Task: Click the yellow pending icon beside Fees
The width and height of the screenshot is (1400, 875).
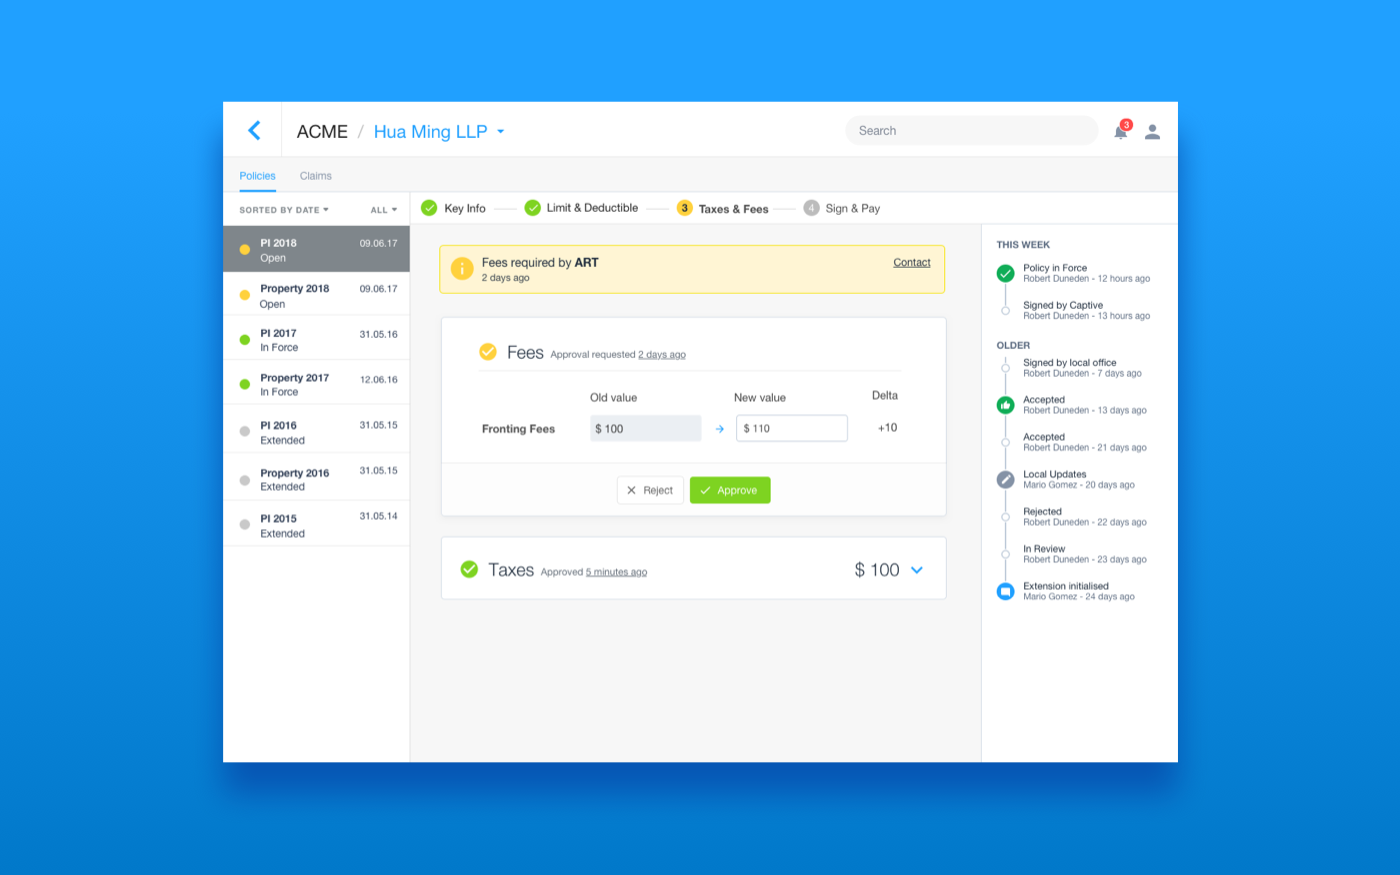Action: [x=488, y=352]
